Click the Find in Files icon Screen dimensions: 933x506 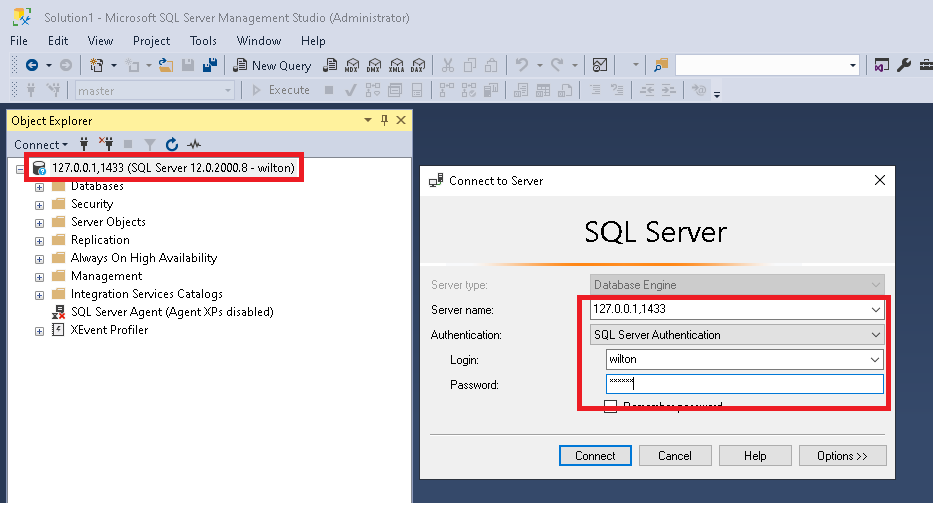coord(661,65)
